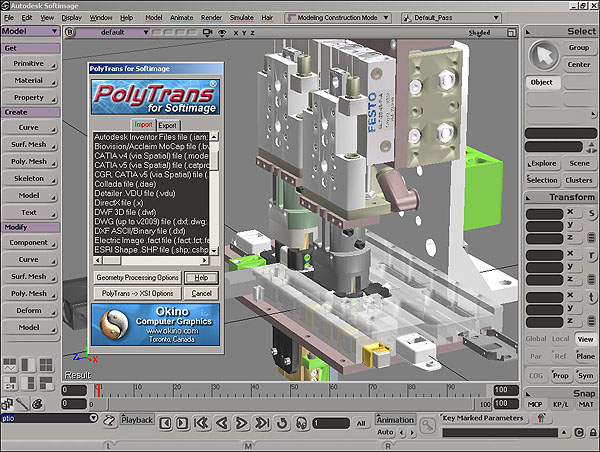The image size is (600, 452).
Task: Click Geometry Processing Options button
Action: coord(137,277)
